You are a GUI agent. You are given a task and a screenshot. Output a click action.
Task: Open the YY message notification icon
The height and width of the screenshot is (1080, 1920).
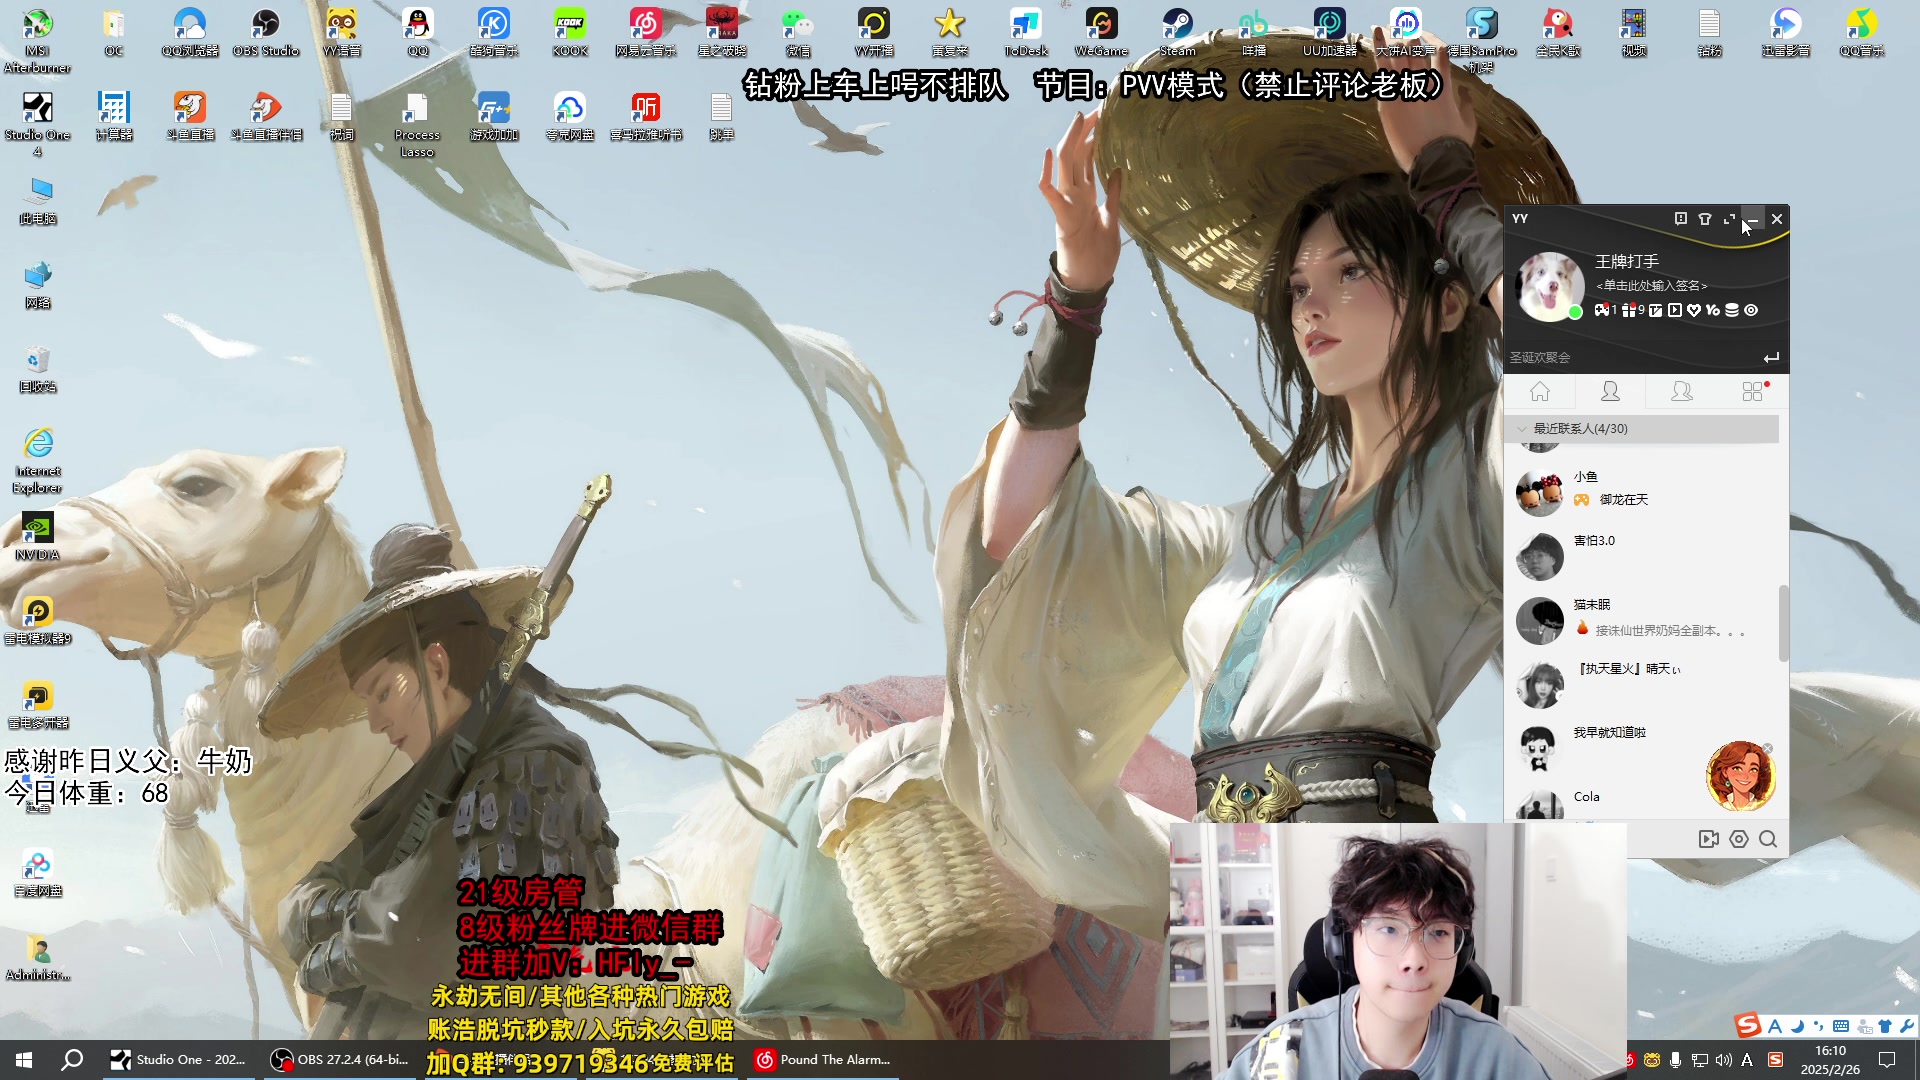(1681, 219)
